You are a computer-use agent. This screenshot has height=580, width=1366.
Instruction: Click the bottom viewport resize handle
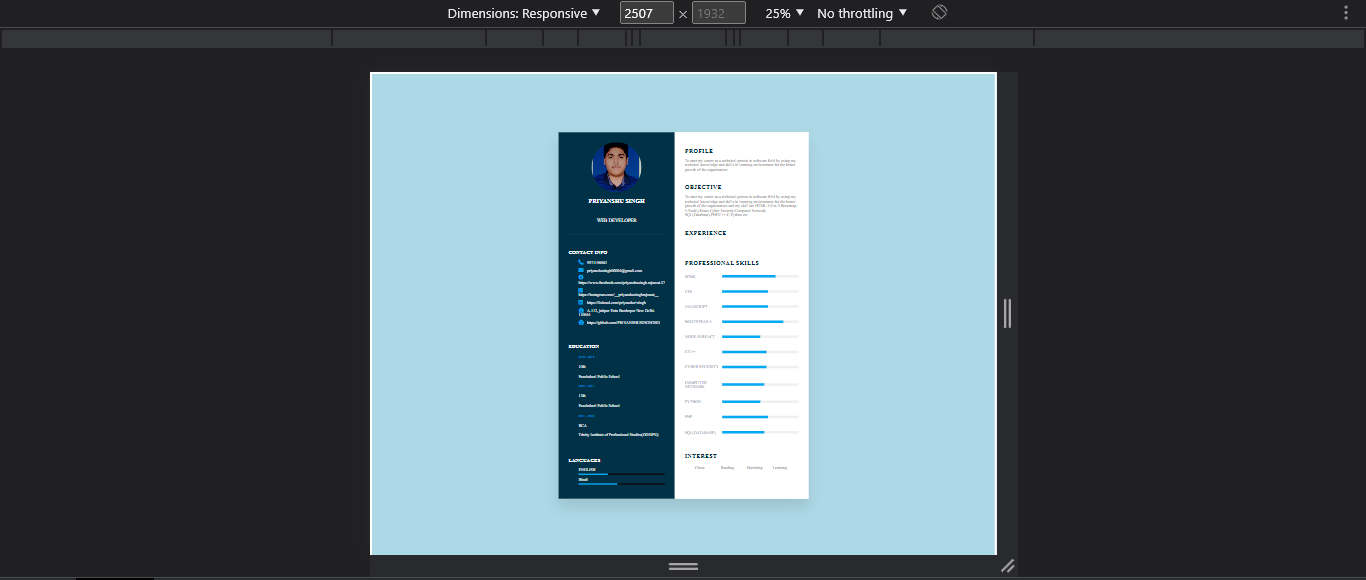(683, 566)
